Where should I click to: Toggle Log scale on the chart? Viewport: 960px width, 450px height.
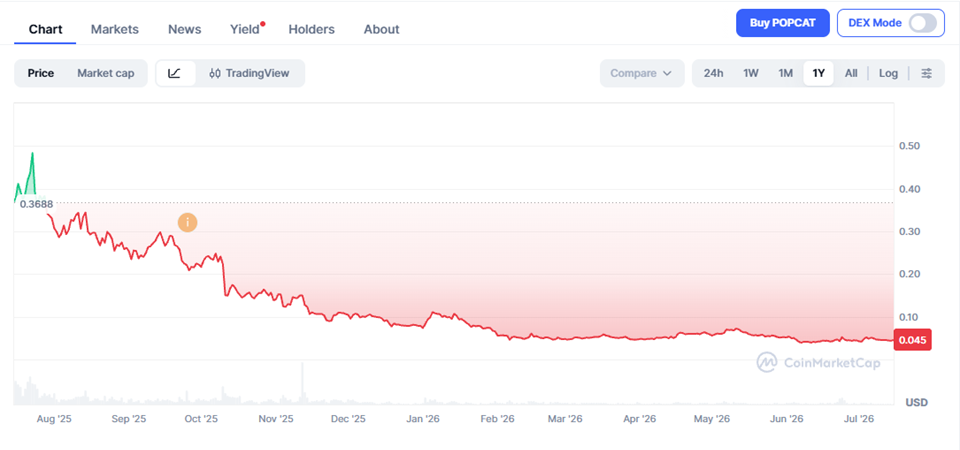pyautogui.click(x=888, y=73)
